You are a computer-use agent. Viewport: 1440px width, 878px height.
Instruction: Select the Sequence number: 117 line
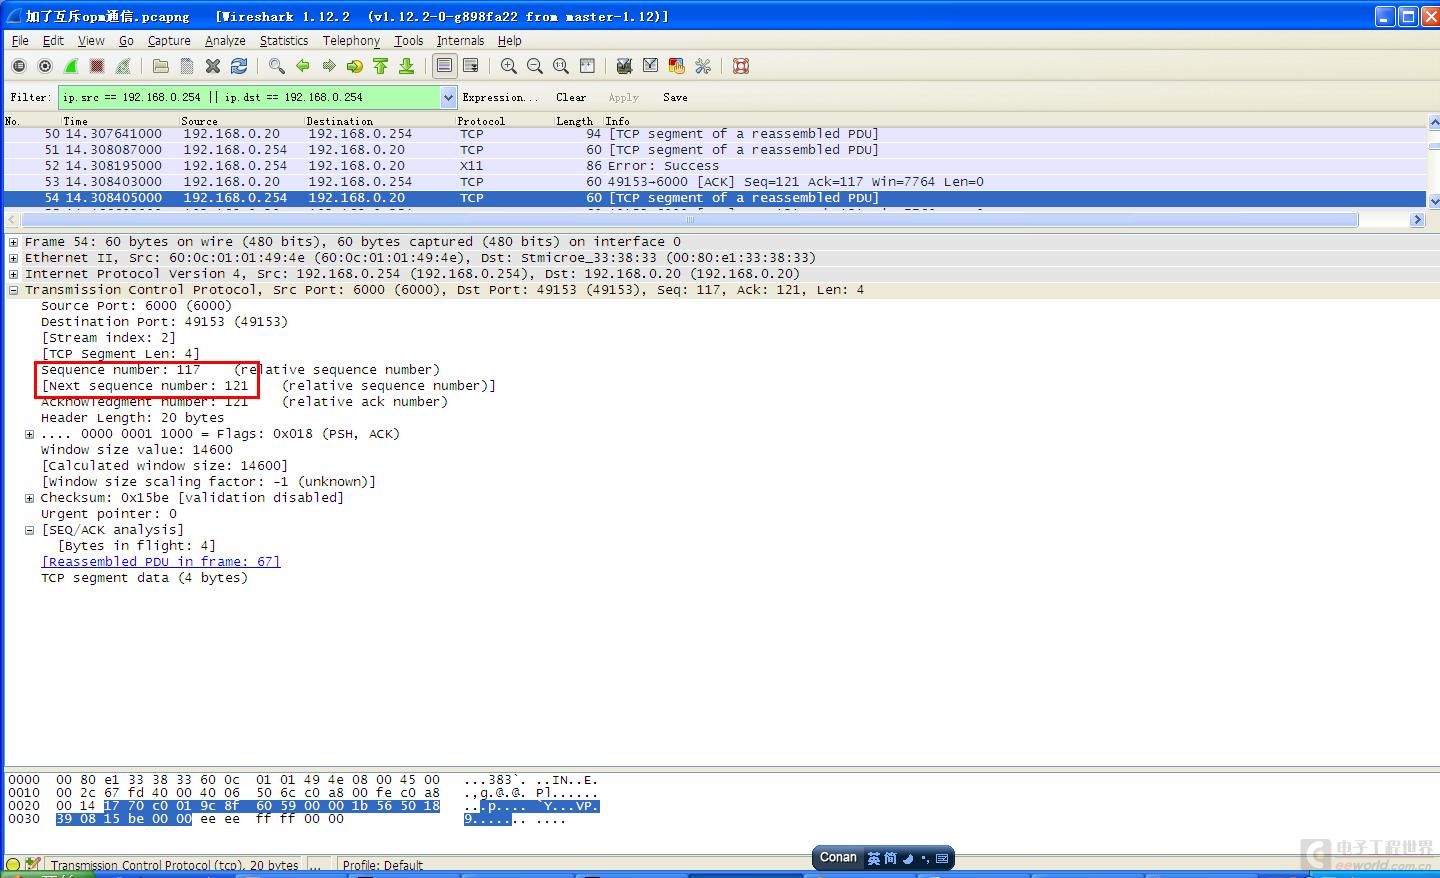[x=240, y=370]
